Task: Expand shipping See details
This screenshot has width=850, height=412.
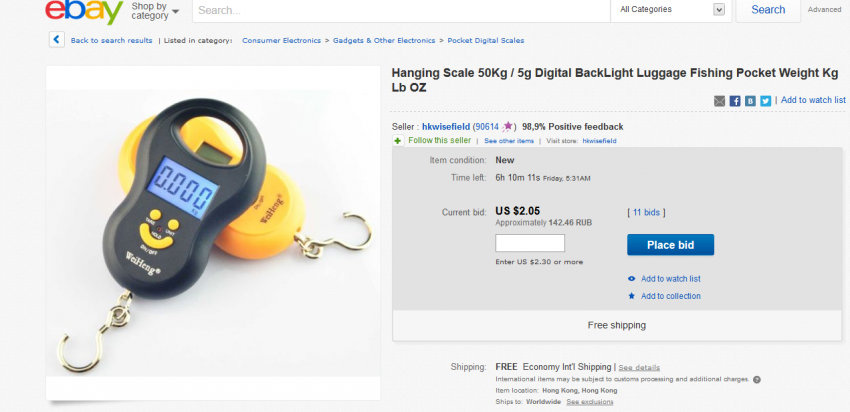Action: click(x=638, y=368)
